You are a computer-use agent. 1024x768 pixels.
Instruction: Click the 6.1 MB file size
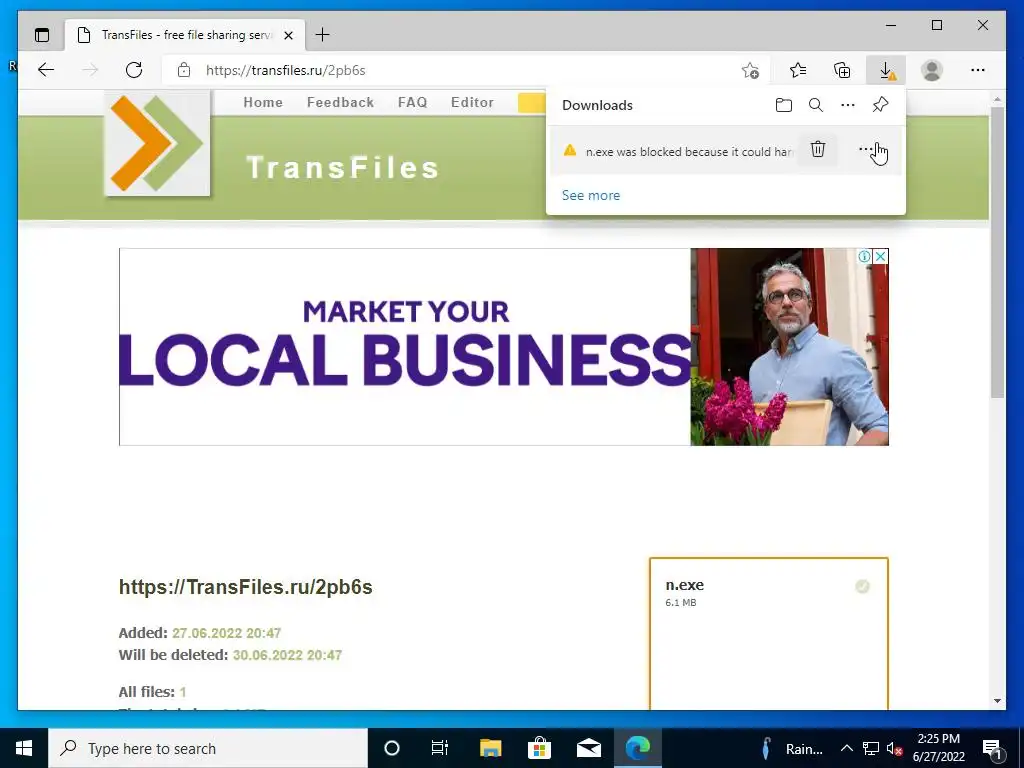(680, 603)
